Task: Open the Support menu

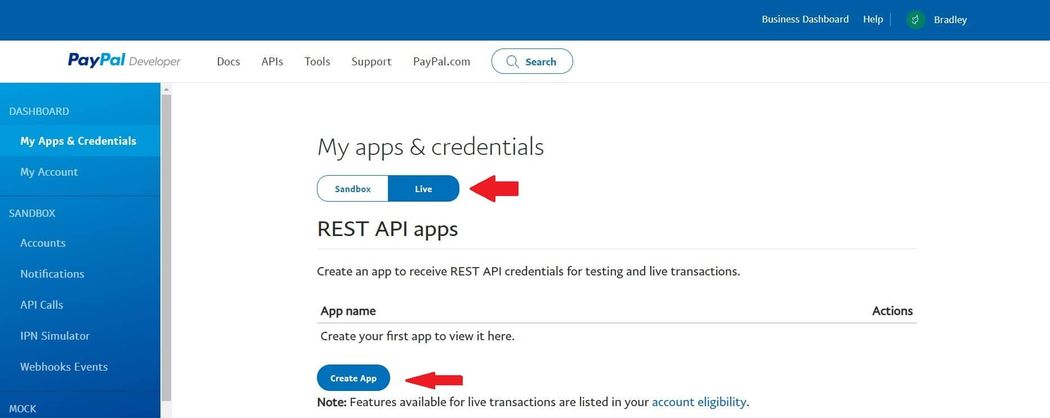Action: click(371, 62)
